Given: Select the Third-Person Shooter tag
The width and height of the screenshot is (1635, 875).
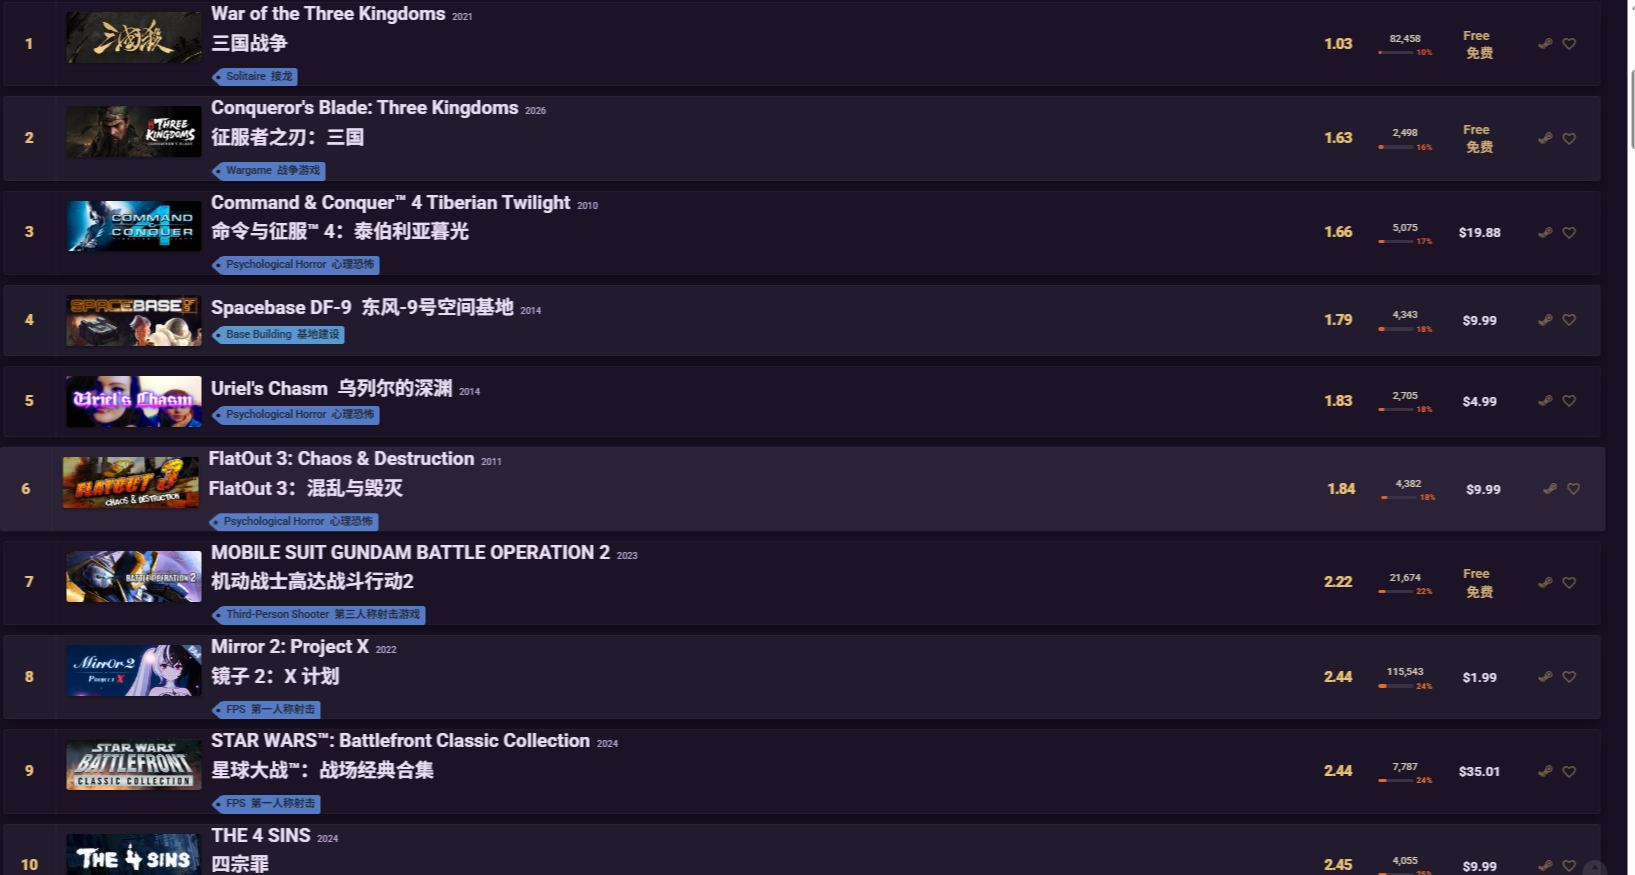Looking at the screenshot, I should coord(318,615).
